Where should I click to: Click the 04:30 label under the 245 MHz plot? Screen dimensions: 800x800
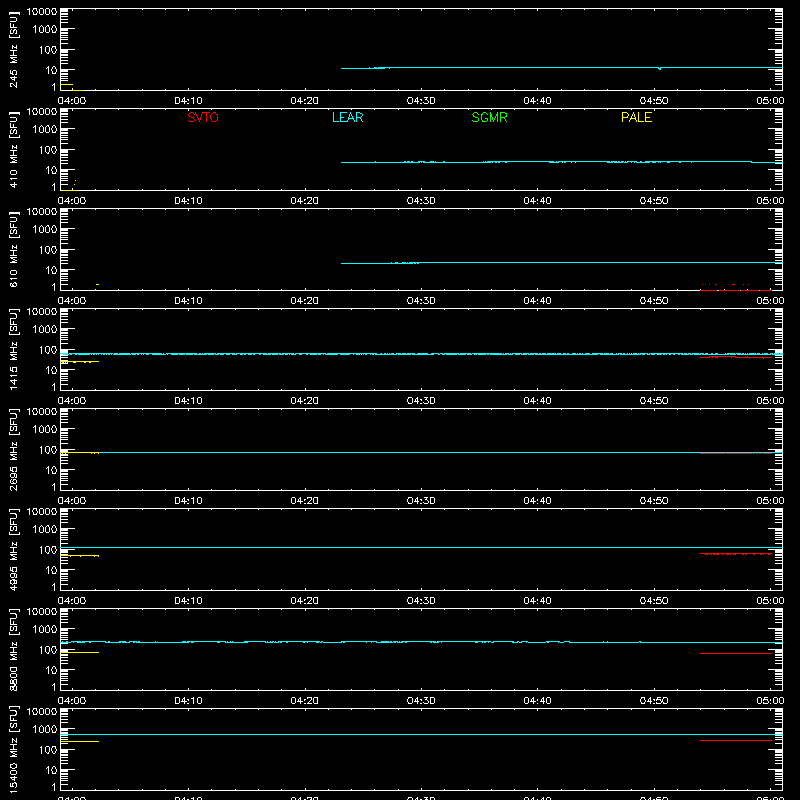pos(421,101)
